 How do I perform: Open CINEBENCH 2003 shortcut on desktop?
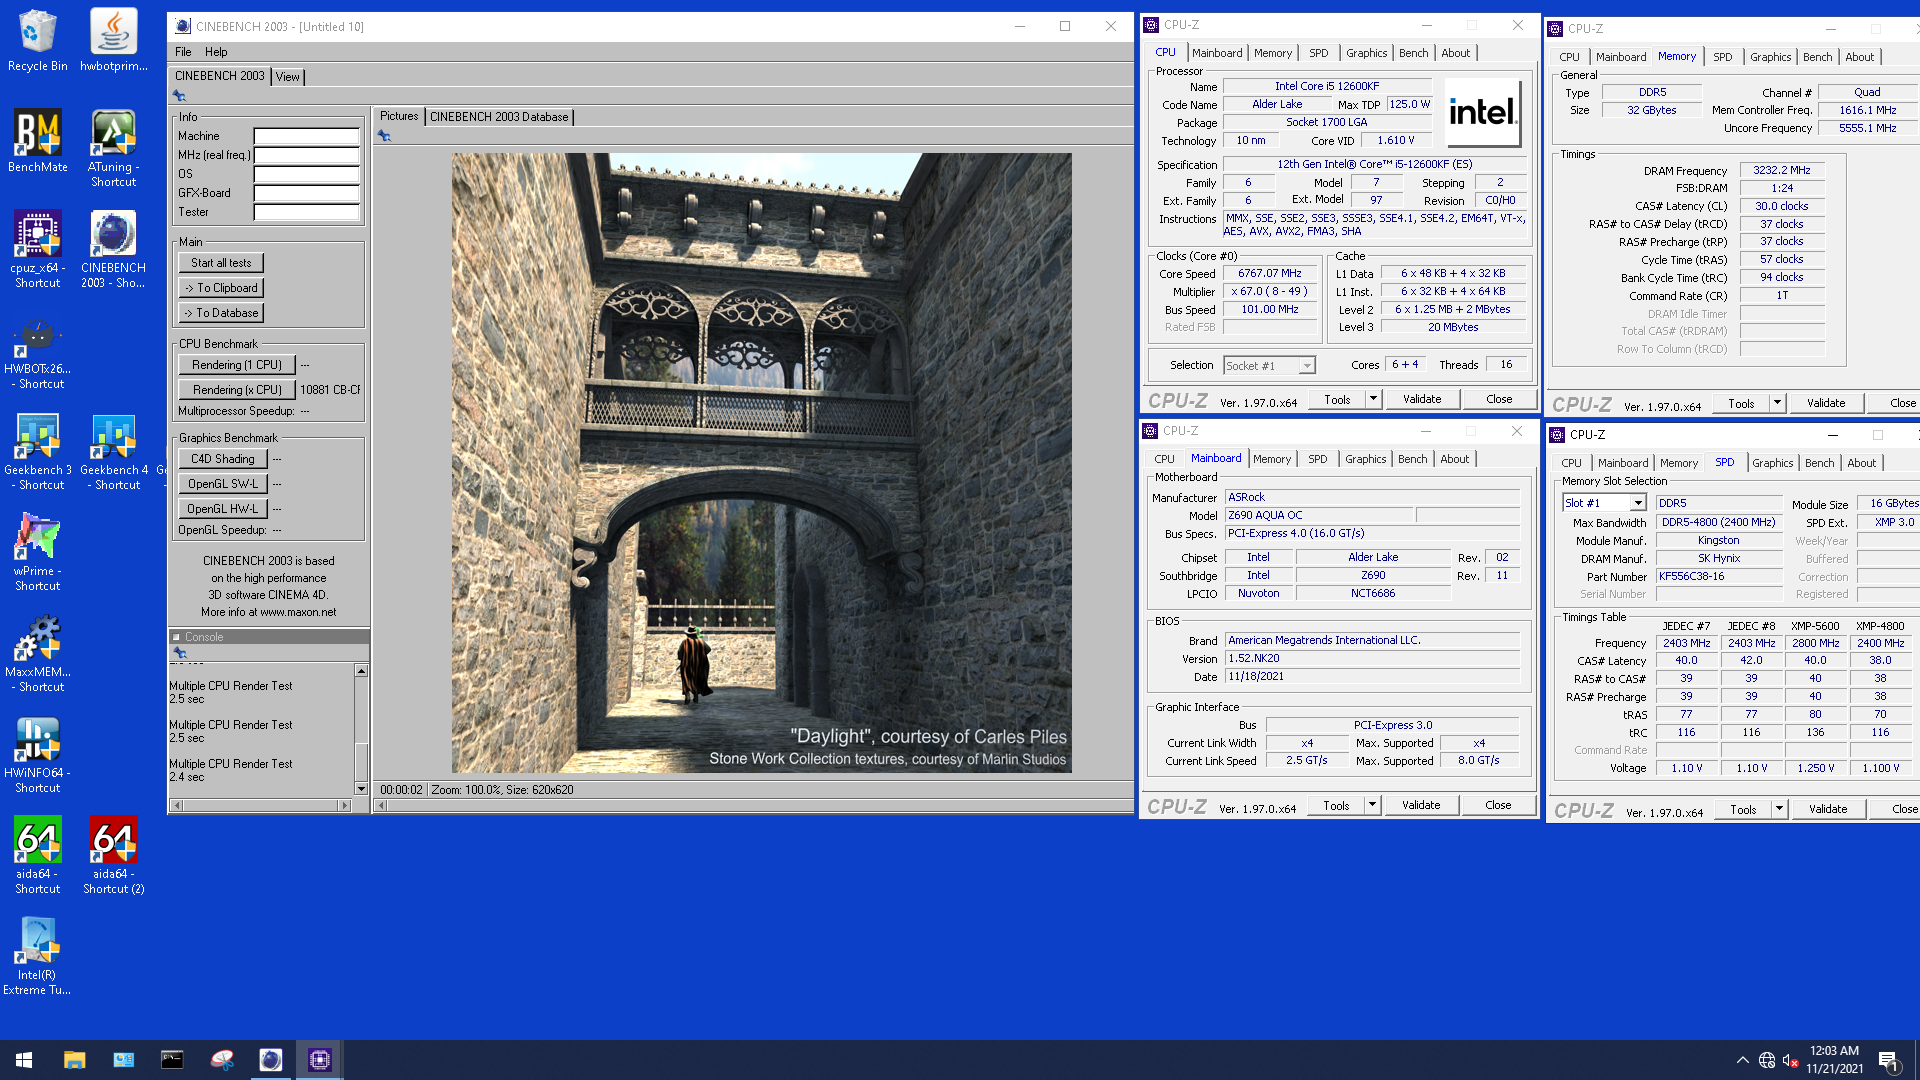pyautogui.click(x=114, y=249)
